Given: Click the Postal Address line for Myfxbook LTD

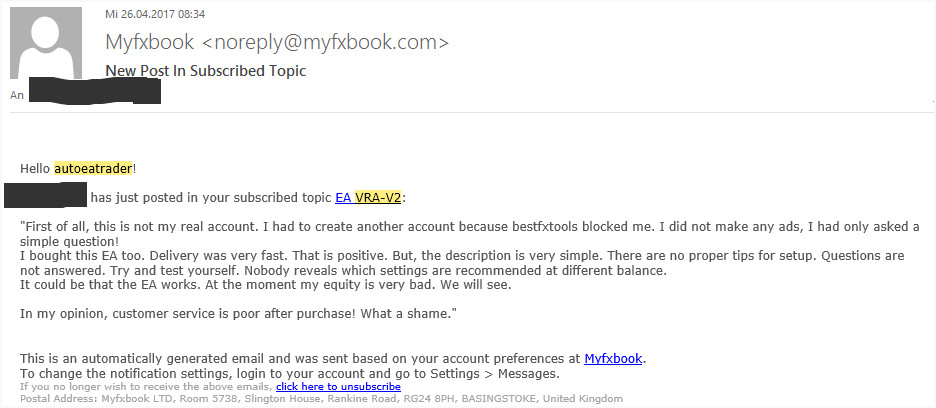Looking at the screenshot, I should [321, 398].
